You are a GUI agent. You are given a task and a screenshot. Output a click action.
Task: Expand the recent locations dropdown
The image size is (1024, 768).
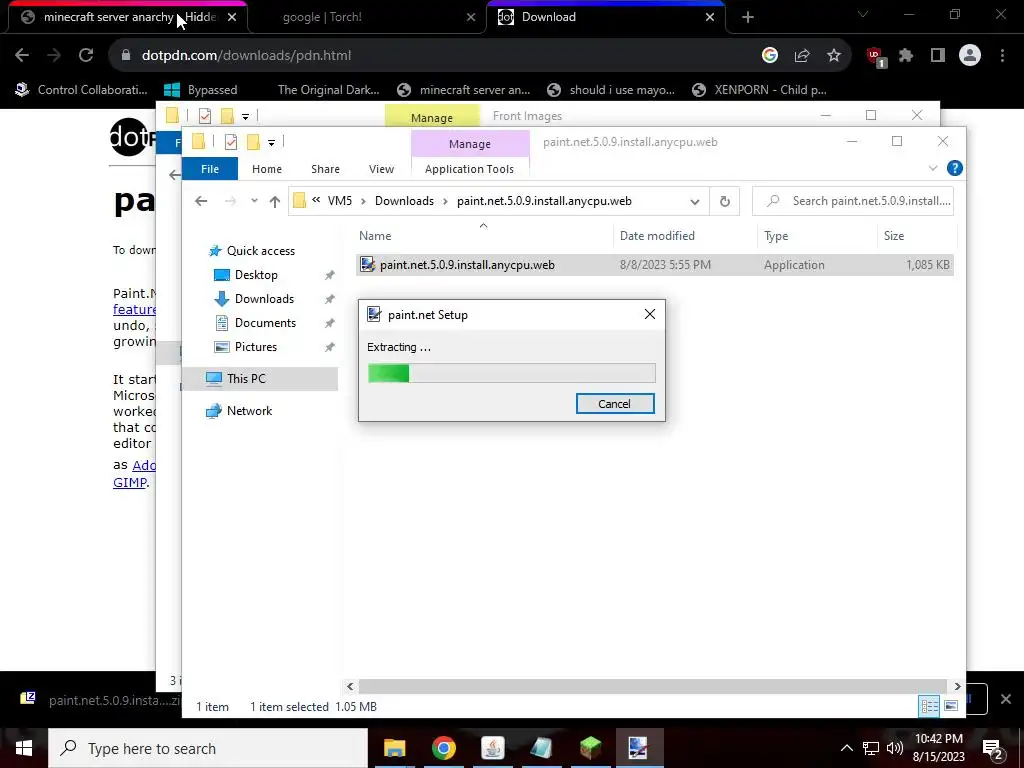(x=254, y=201)
